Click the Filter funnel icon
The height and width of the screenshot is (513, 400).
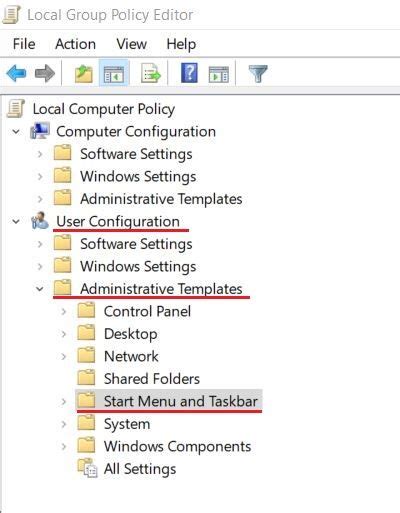pos(258,73)
